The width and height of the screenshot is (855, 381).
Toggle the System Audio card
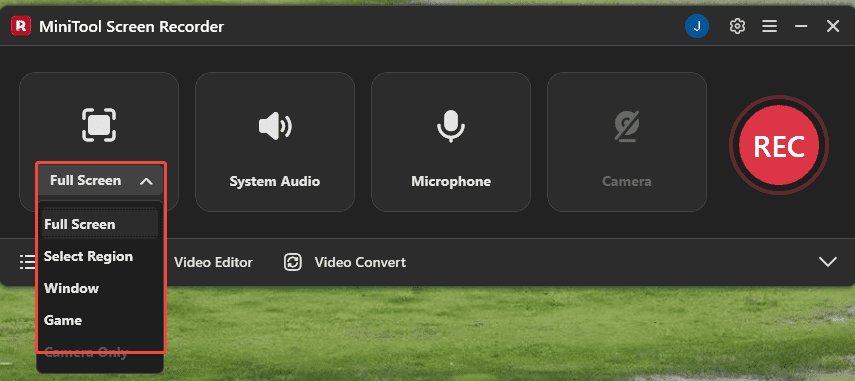(275, 142)
